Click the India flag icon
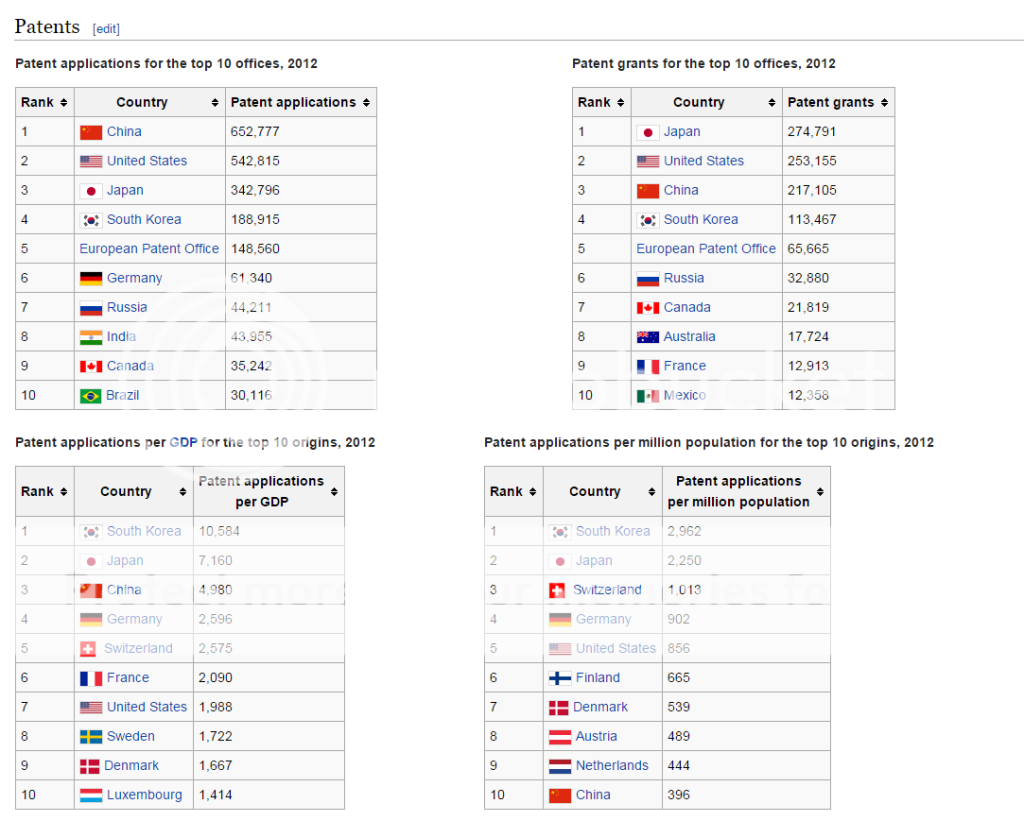Image resolution: width=1024 pixels, height=838 pixels. (x=91, y=338)
